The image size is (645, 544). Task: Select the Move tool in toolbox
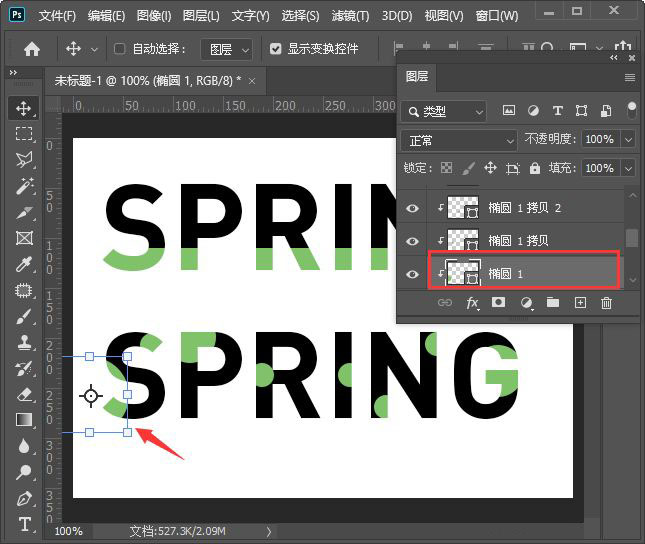23,109
